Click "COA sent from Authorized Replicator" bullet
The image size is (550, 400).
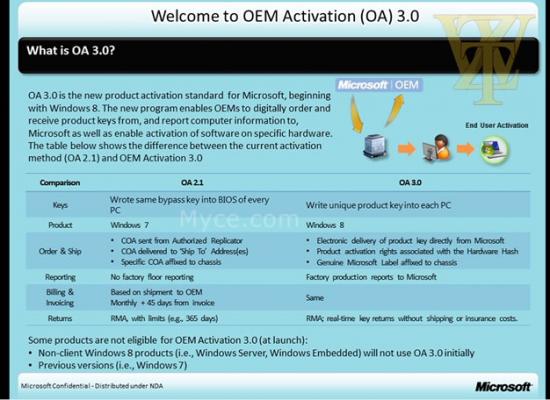pyautogui.click(x=181, y=241)
